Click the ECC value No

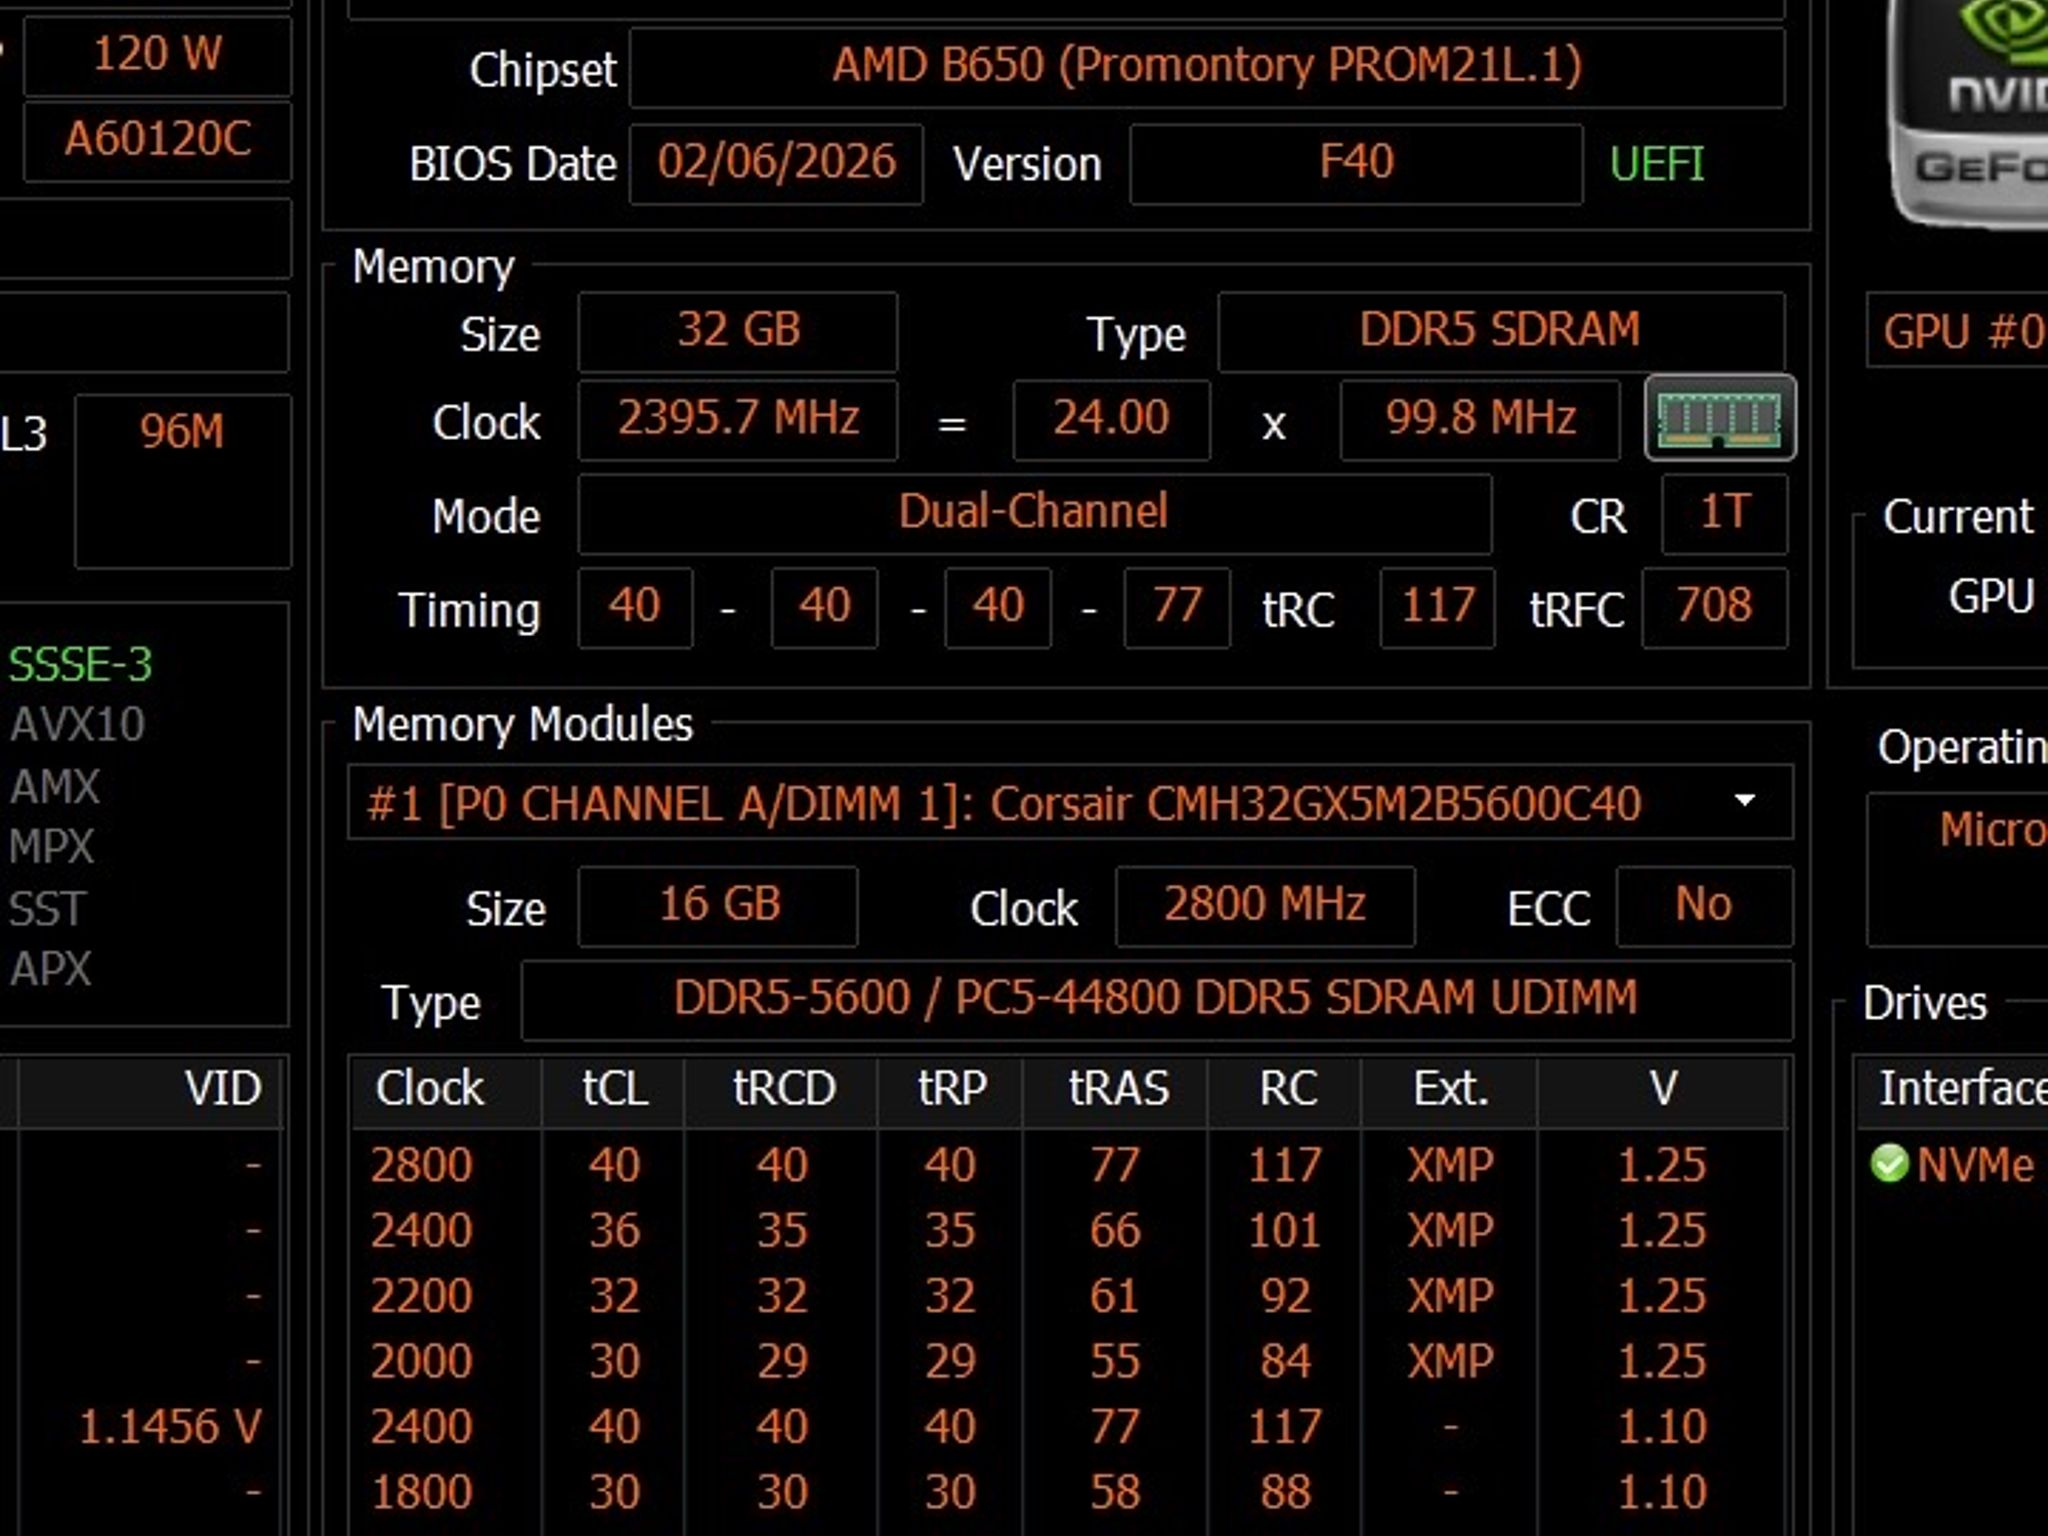click(1704, 906)
